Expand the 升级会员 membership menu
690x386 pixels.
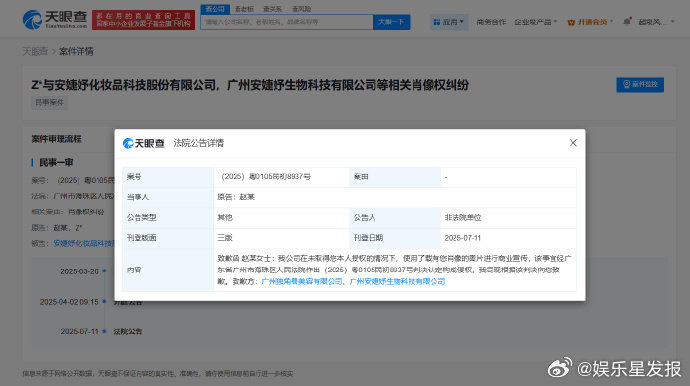[x=590, y=22]
